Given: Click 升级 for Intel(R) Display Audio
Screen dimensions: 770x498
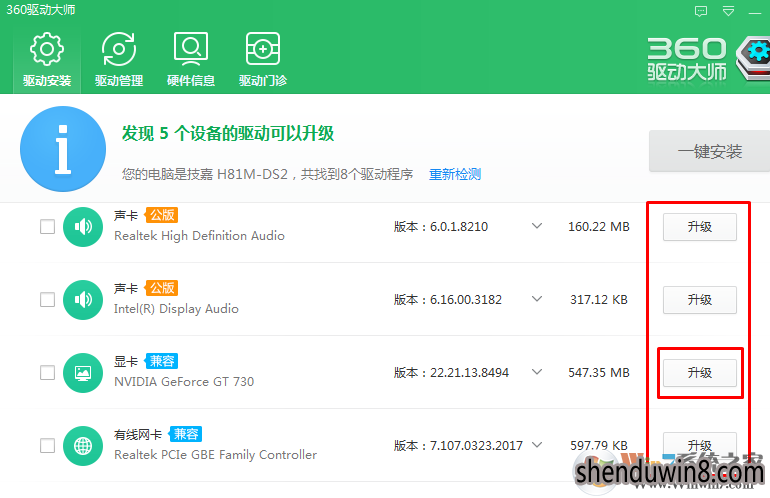Looking at the screenshot, I should tap(700, 300).
